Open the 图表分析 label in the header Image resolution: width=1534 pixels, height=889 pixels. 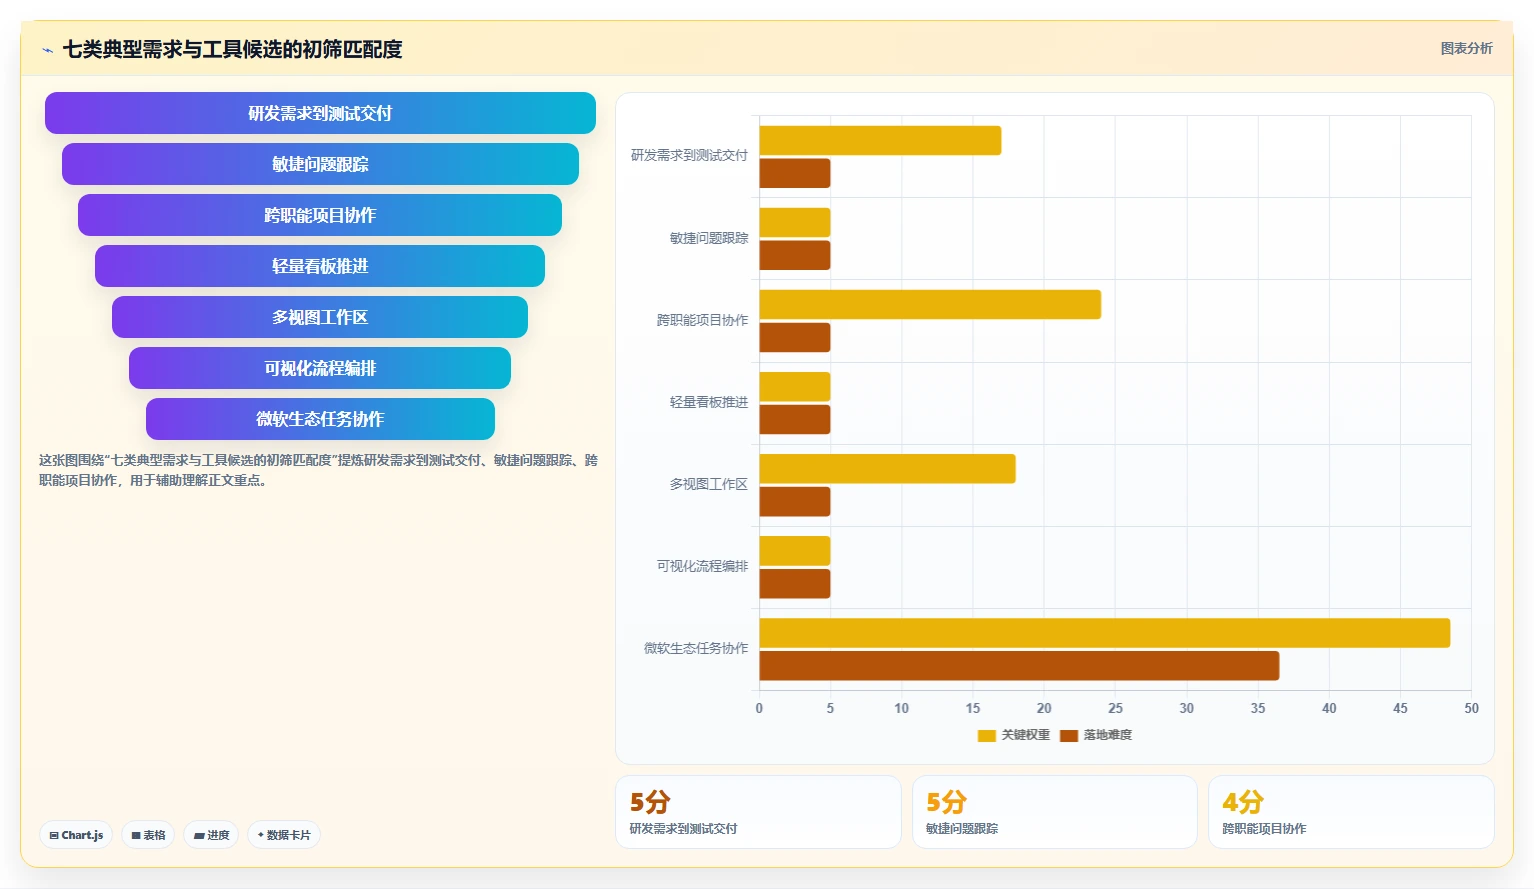(1466, 48)
